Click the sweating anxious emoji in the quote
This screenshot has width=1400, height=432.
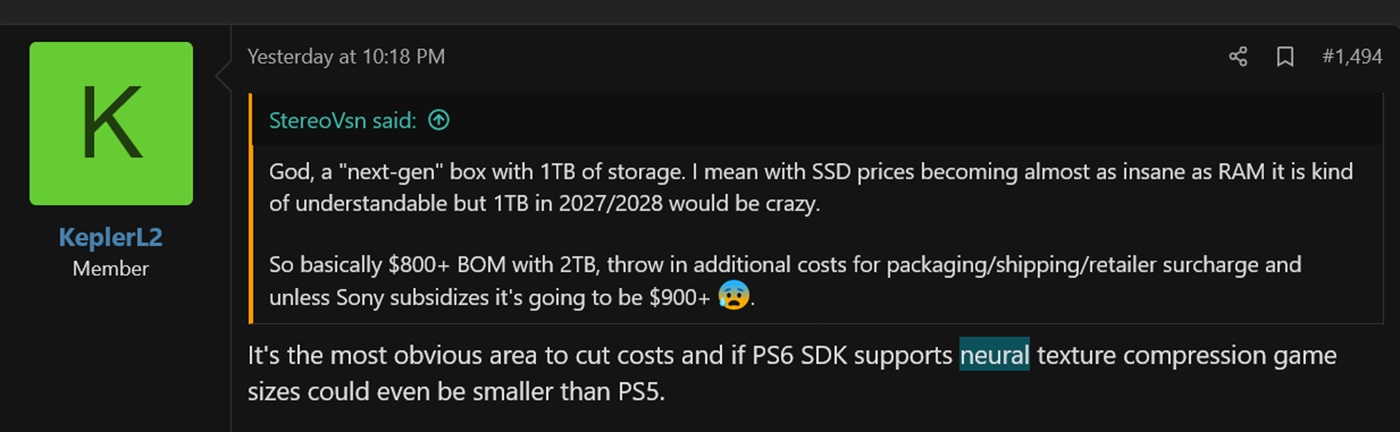(x=734, y=296)
